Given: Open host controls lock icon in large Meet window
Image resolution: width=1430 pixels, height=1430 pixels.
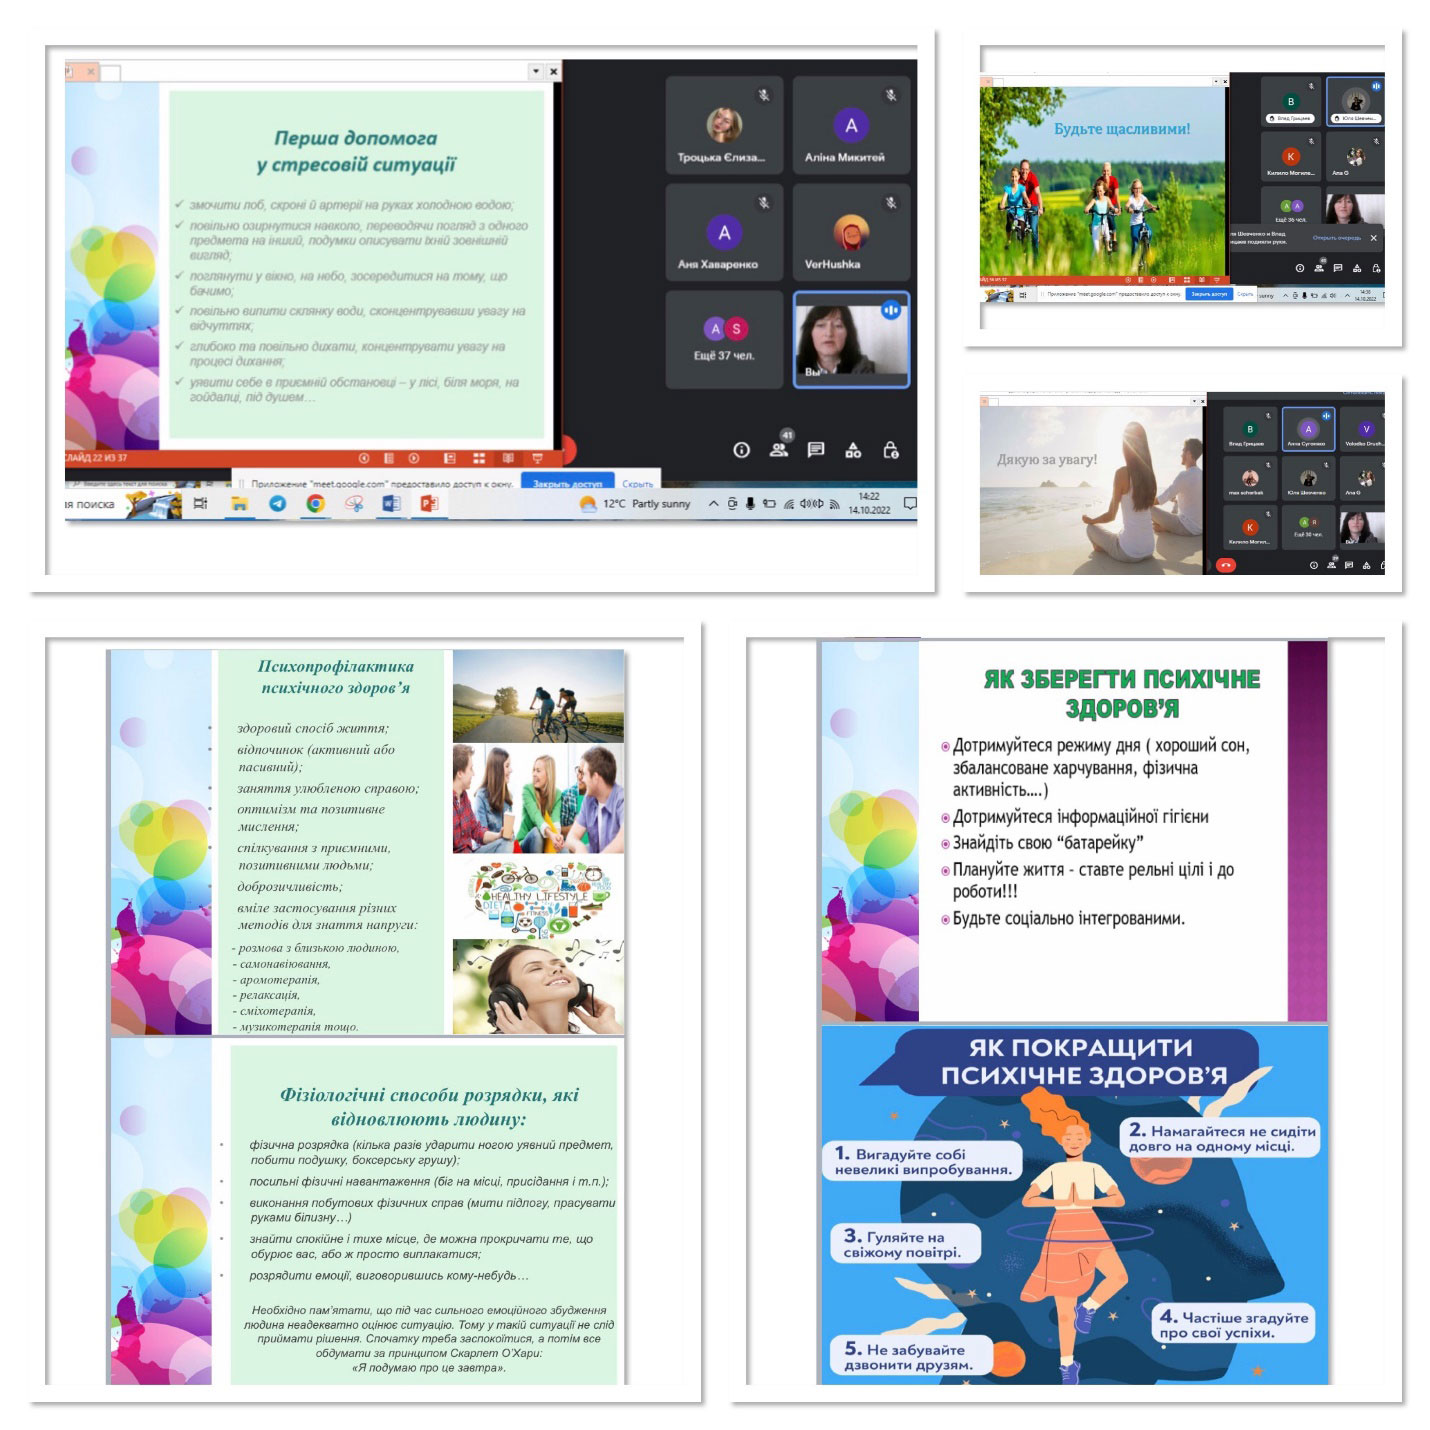Looking at the screenshot, I should pos(891,450).
